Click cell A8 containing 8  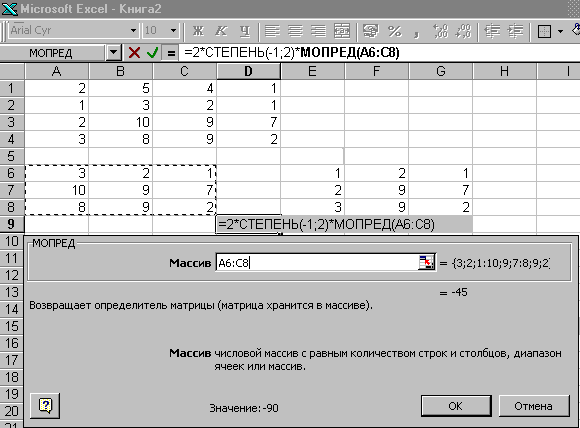tap(57, 207)
